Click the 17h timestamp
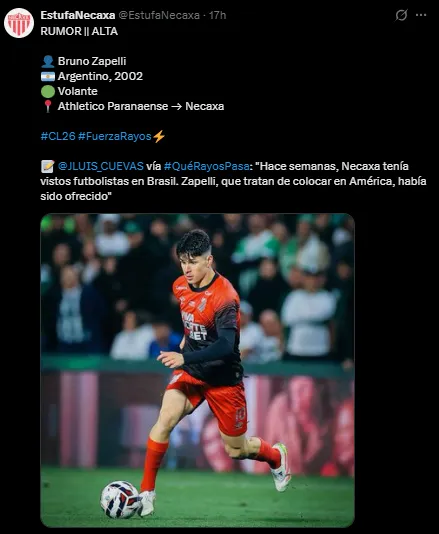This screenshot has height=534, width=439. click(218, 15)
